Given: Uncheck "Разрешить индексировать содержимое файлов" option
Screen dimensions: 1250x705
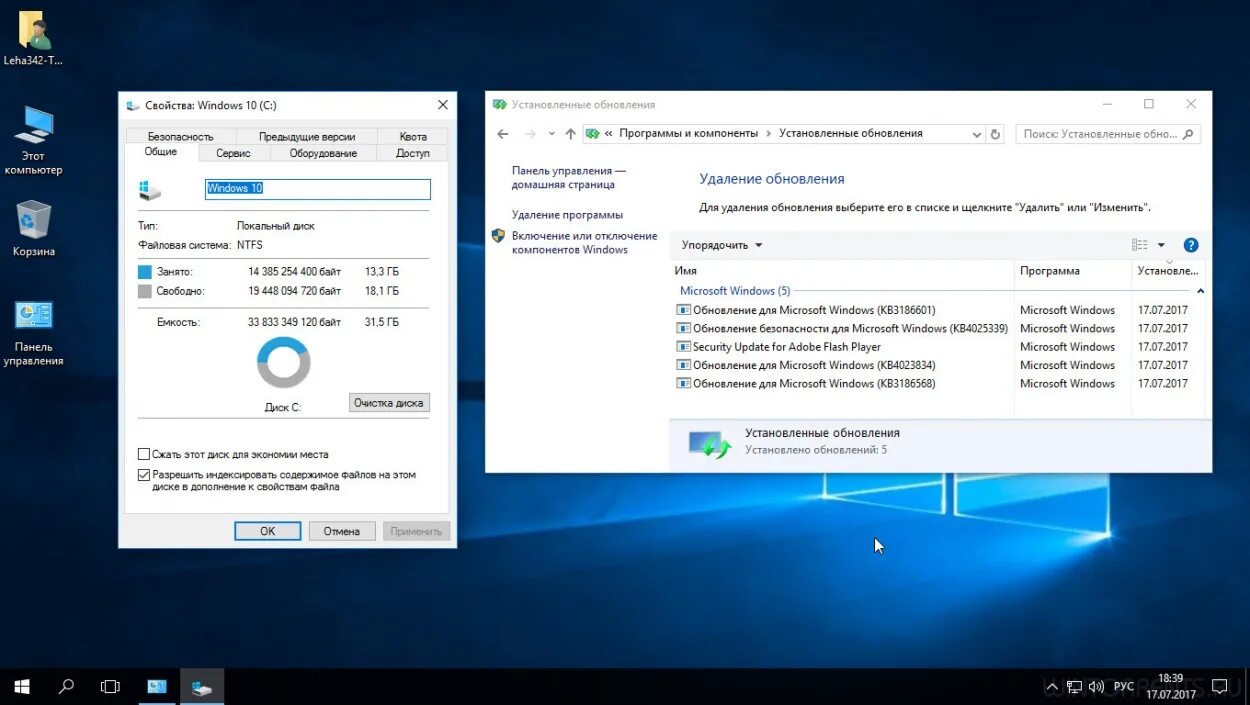Looking at the screenshot, I should pyautogui.click(x=144, y=475).
